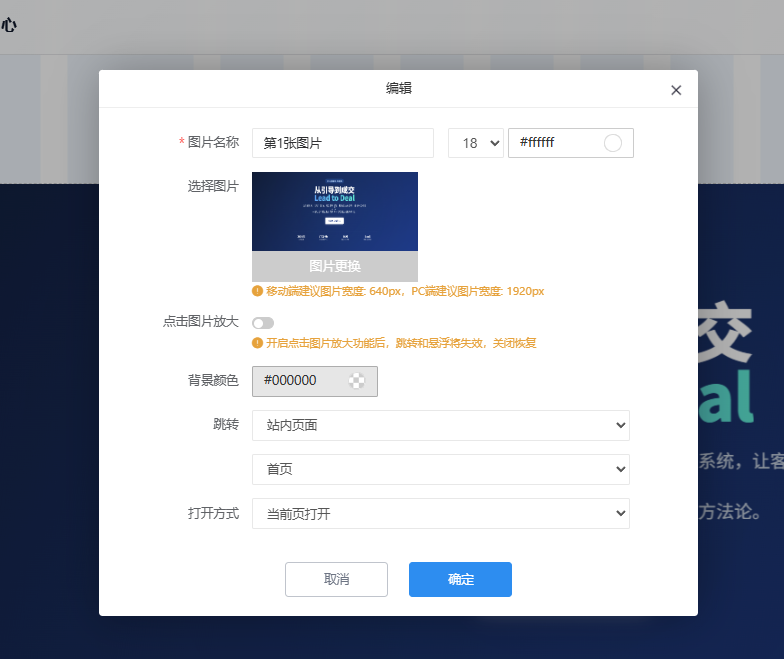The width and height of the screenshot is (784, 659).
Task: Click the orange image width hint icon
Action: (x=258, y=291)
